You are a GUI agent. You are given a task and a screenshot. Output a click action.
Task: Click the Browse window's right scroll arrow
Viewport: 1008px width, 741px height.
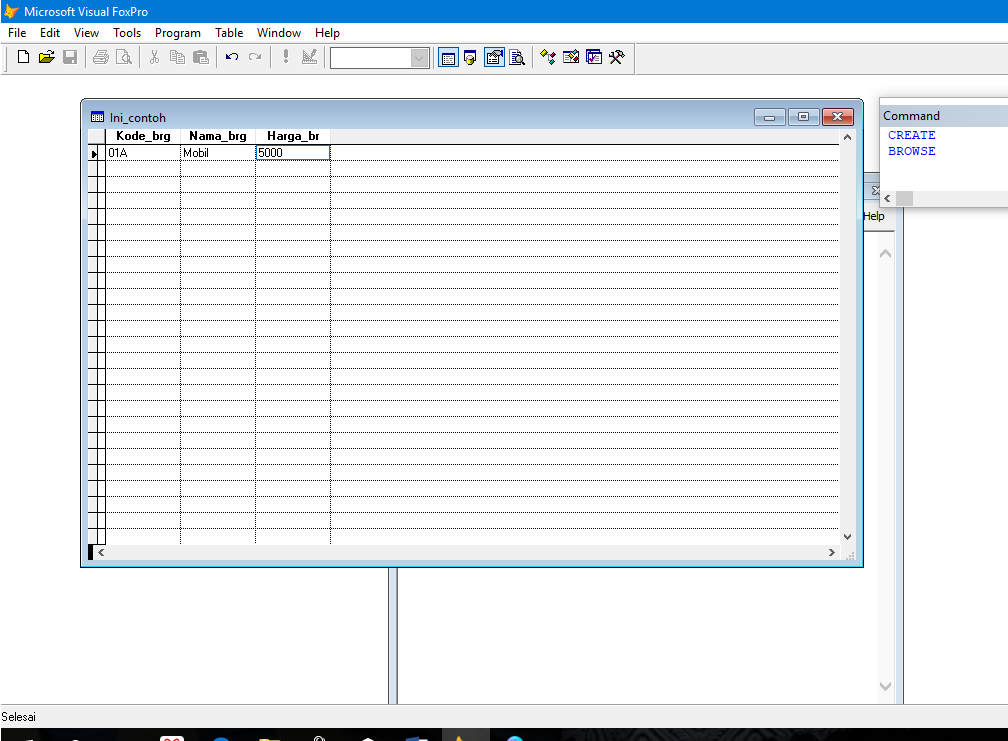831,551
